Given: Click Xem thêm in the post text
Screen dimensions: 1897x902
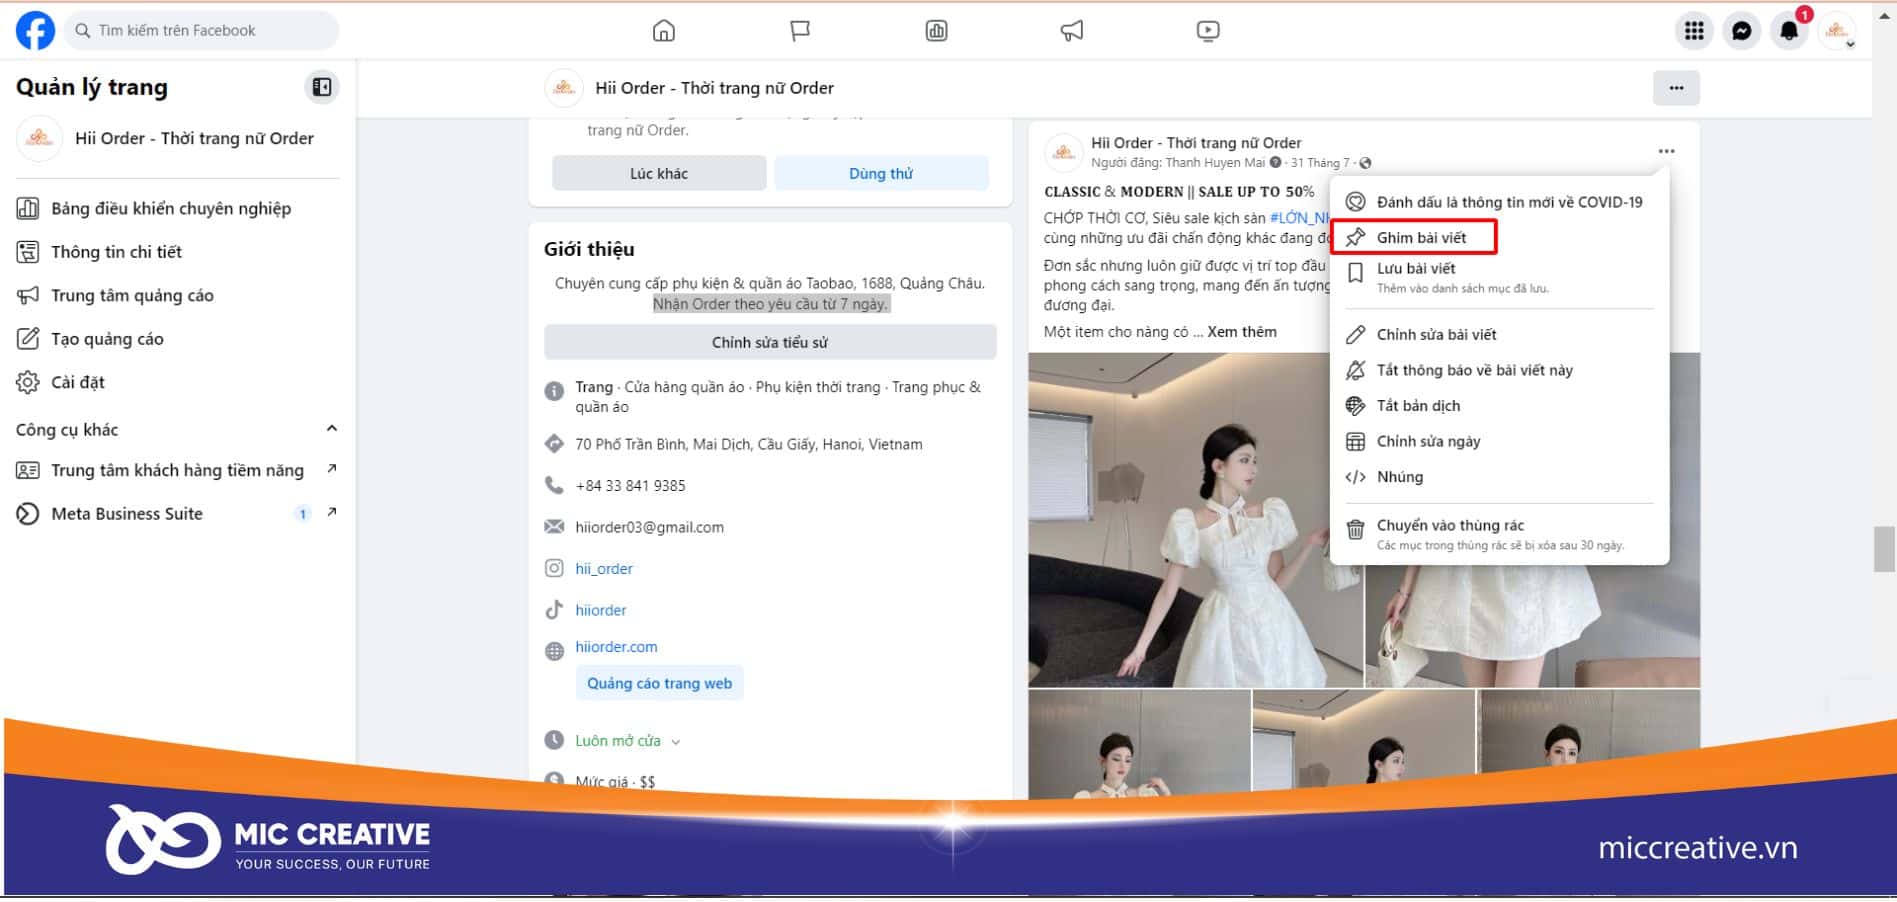Looking at the screenshot, I should point(1242,332).
